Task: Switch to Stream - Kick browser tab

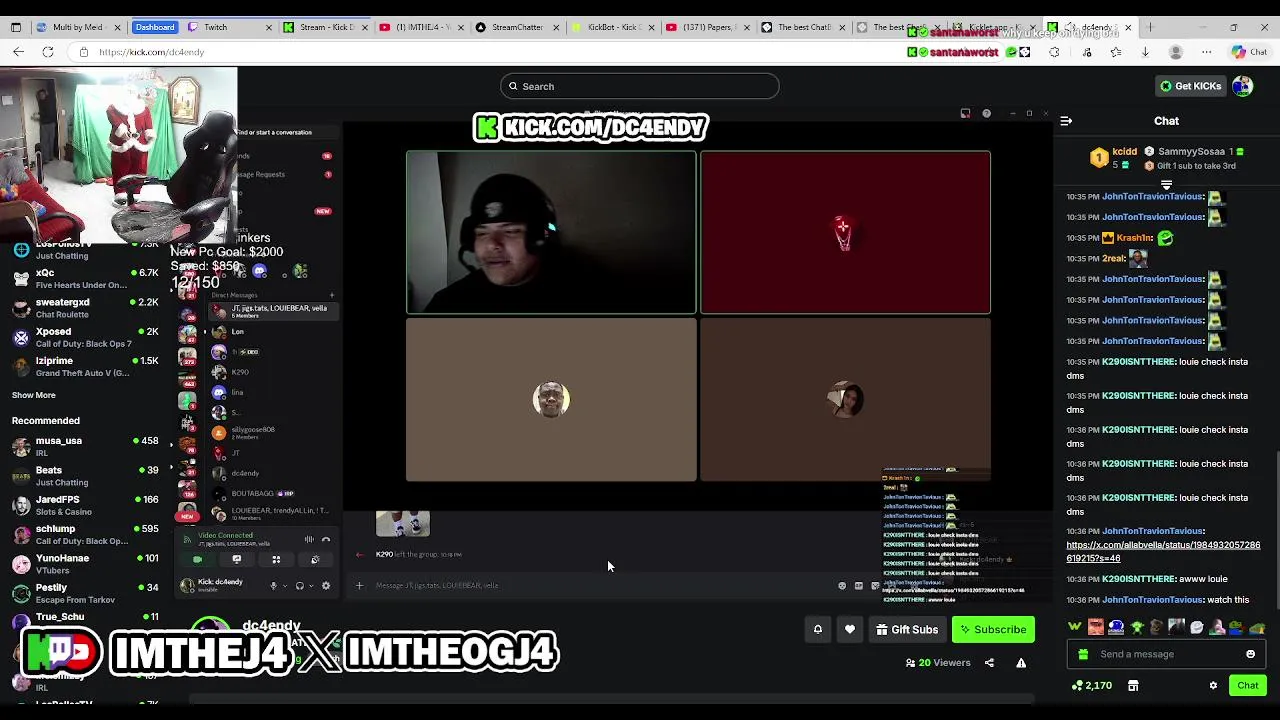Action: point(325,27)
